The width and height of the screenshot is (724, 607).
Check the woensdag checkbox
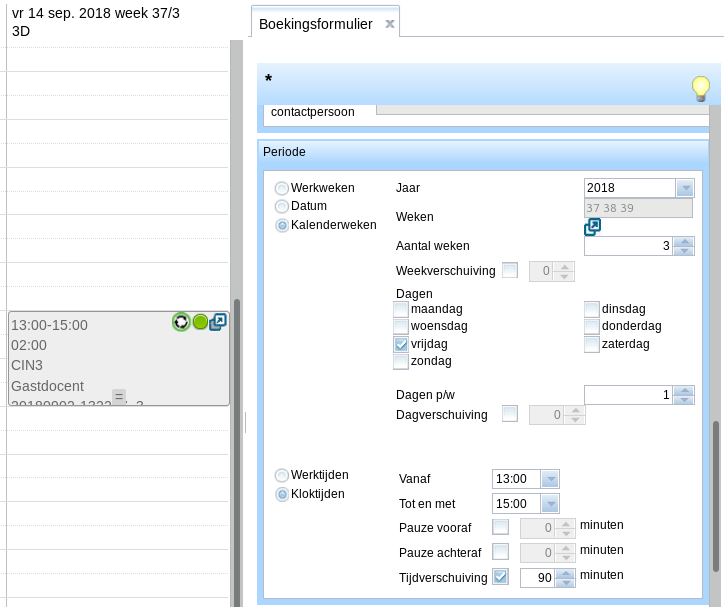(401, 326)
